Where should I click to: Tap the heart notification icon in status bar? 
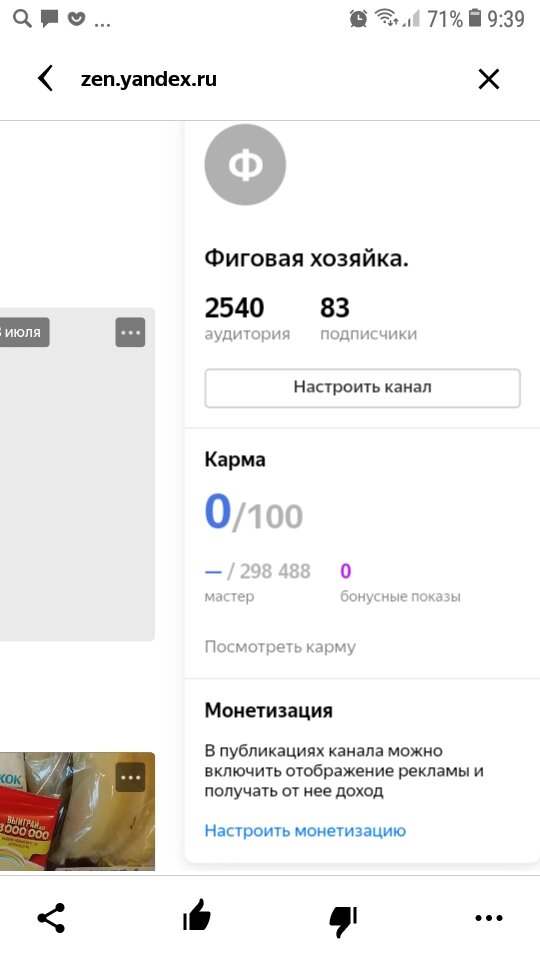click(x=76, y=20)
